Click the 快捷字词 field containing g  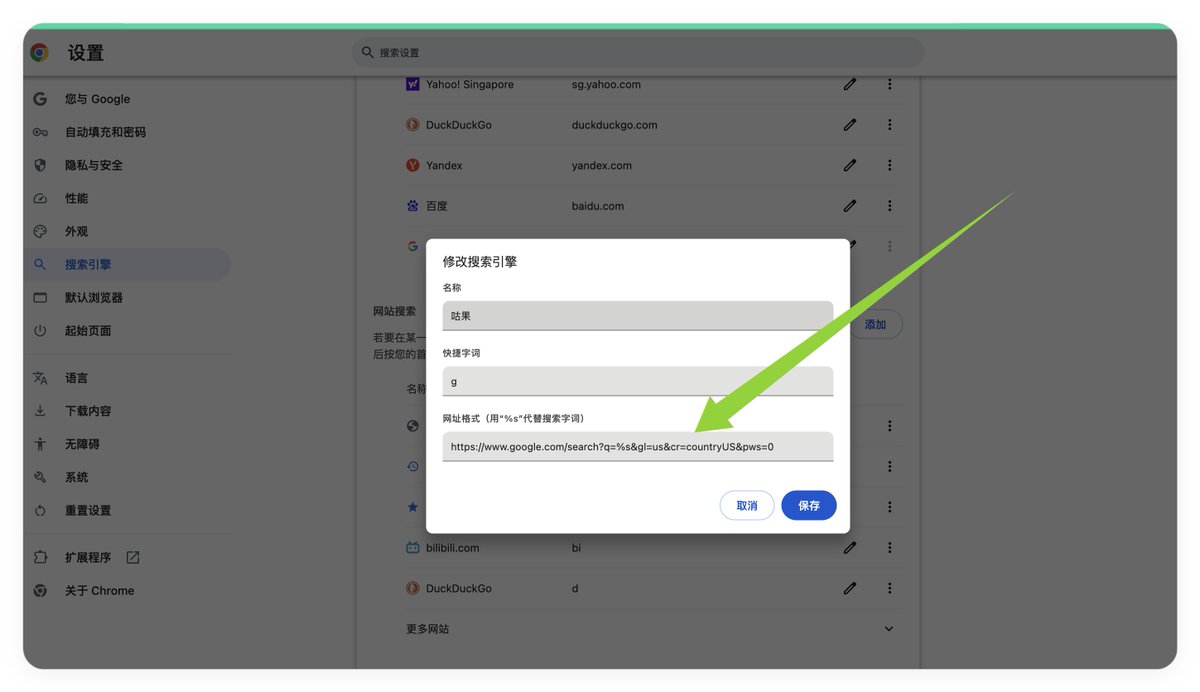[638, 381]
